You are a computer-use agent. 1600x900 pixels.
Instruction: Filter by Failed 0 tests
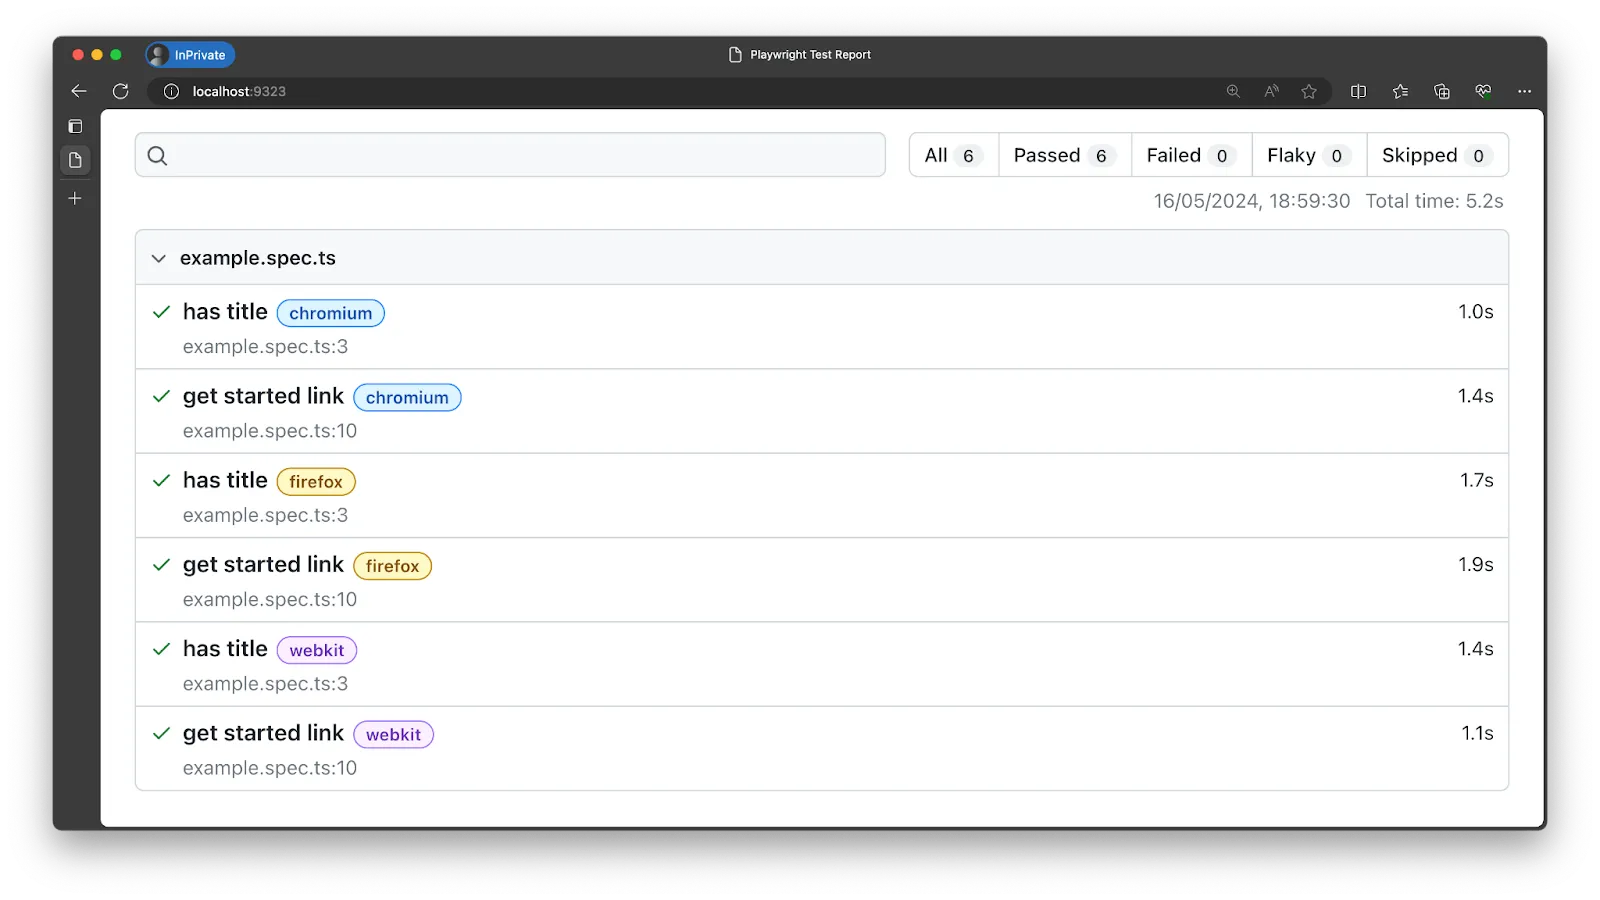(1191, 155)
